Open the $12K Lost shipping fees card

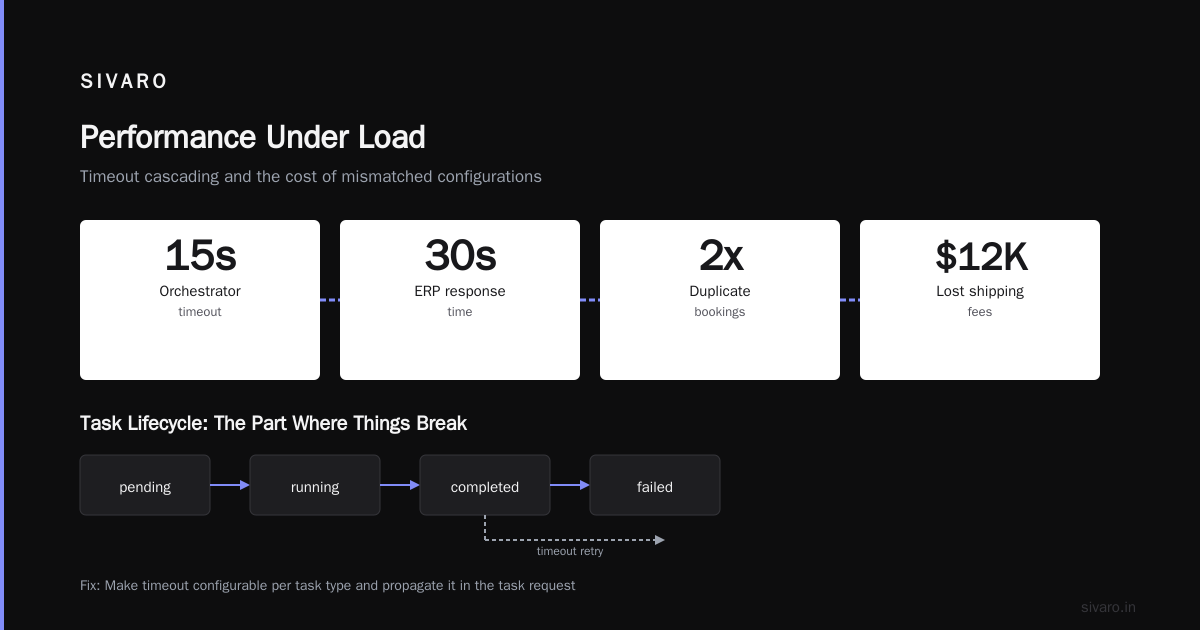tap(980, 300)
